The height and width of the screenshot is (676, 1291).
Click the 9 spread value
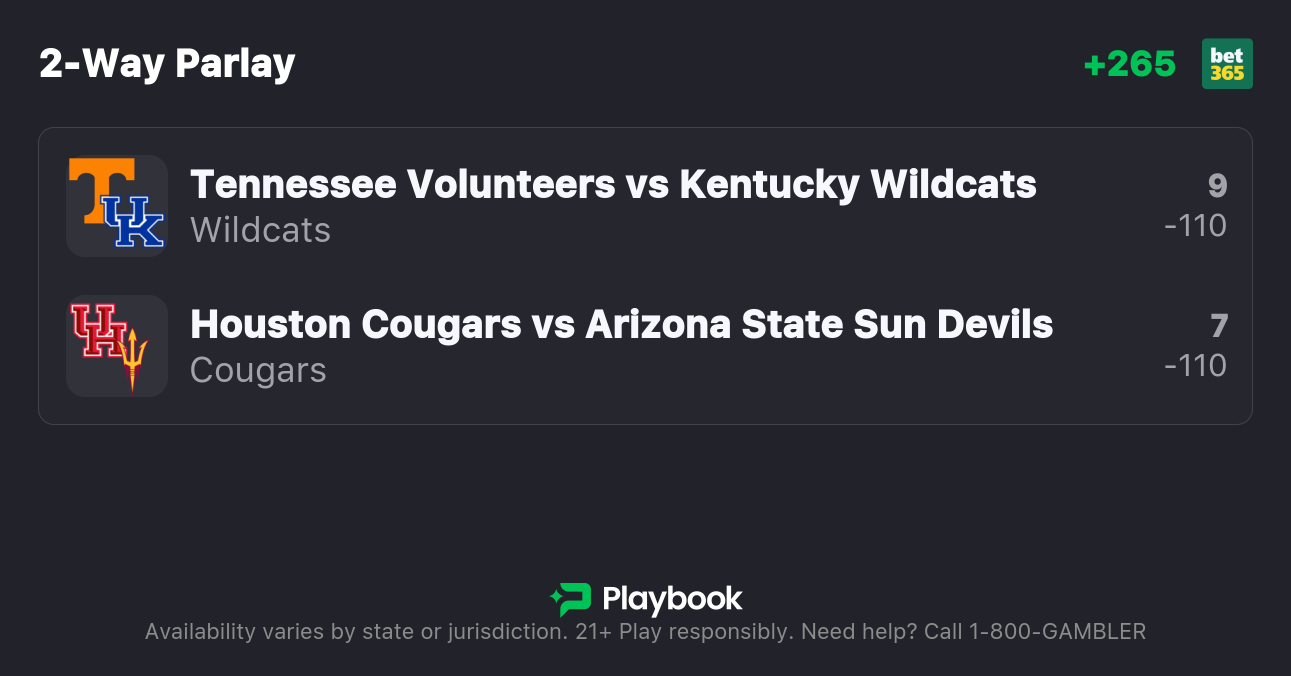[x=1217, y=186]
